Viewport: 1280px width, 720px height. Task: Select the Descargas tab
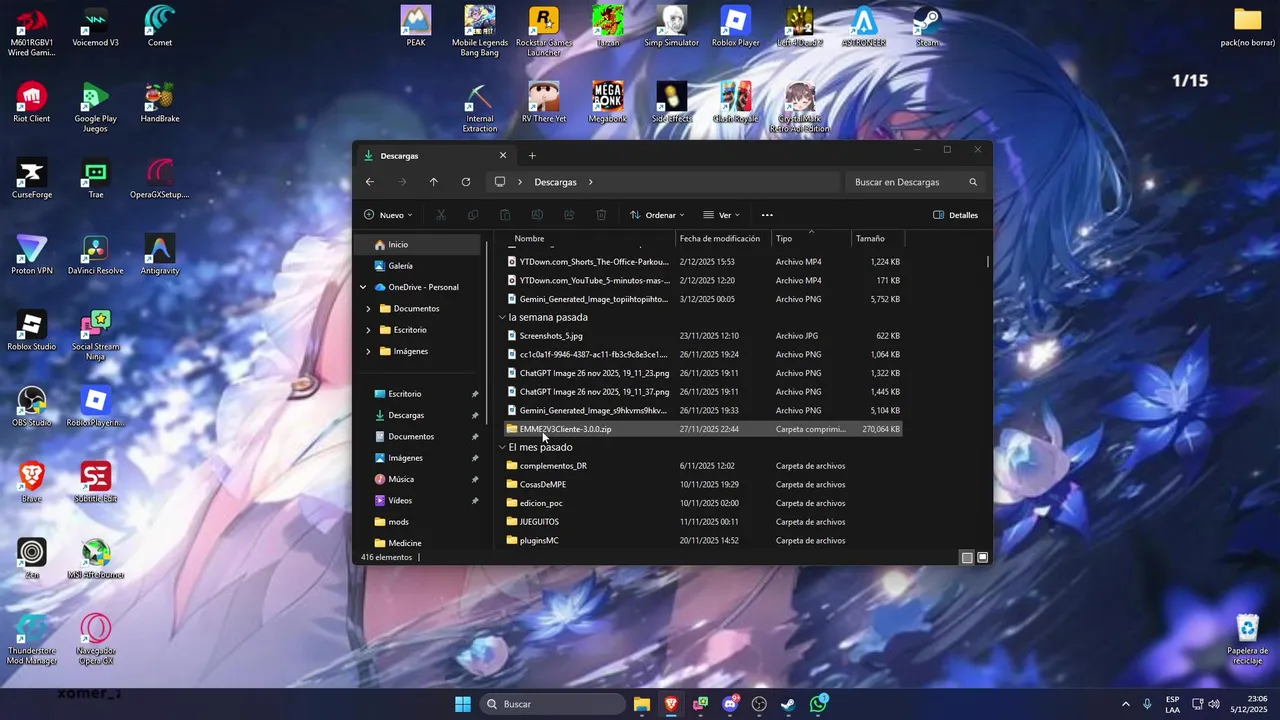[434, 156]
